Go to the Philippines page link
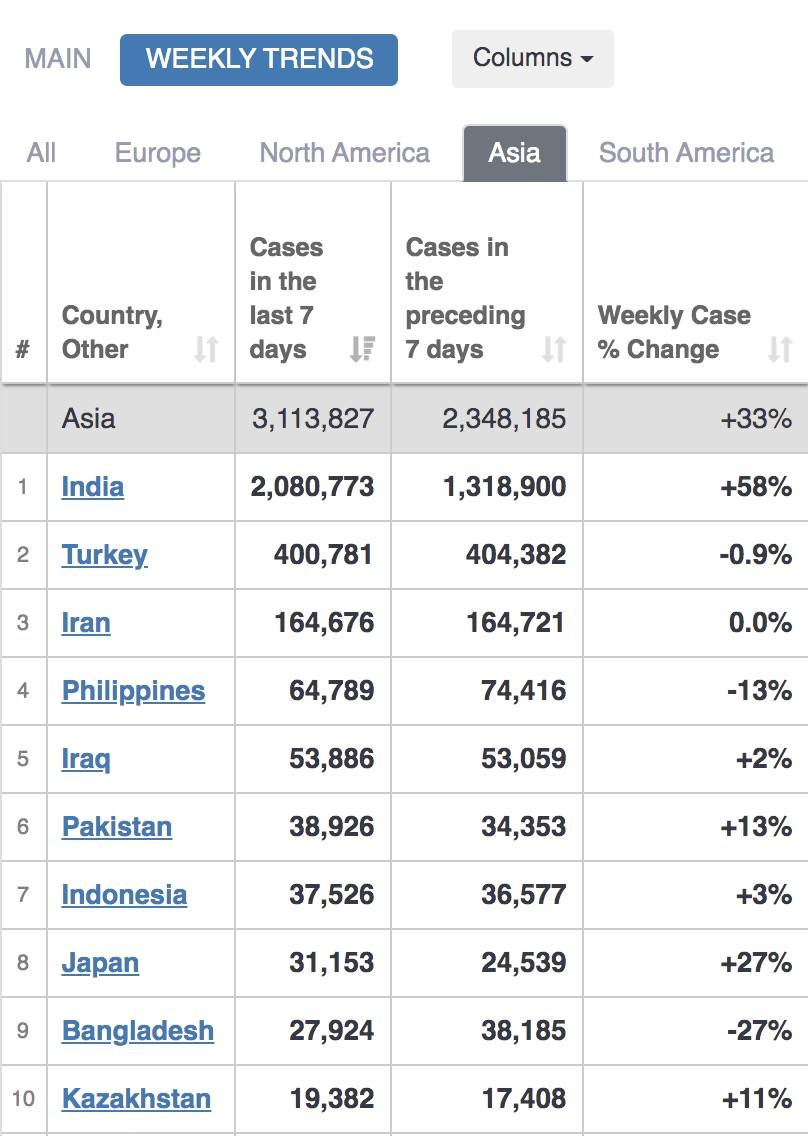This screenshot has width=808, height=1136. coord(133,691)
